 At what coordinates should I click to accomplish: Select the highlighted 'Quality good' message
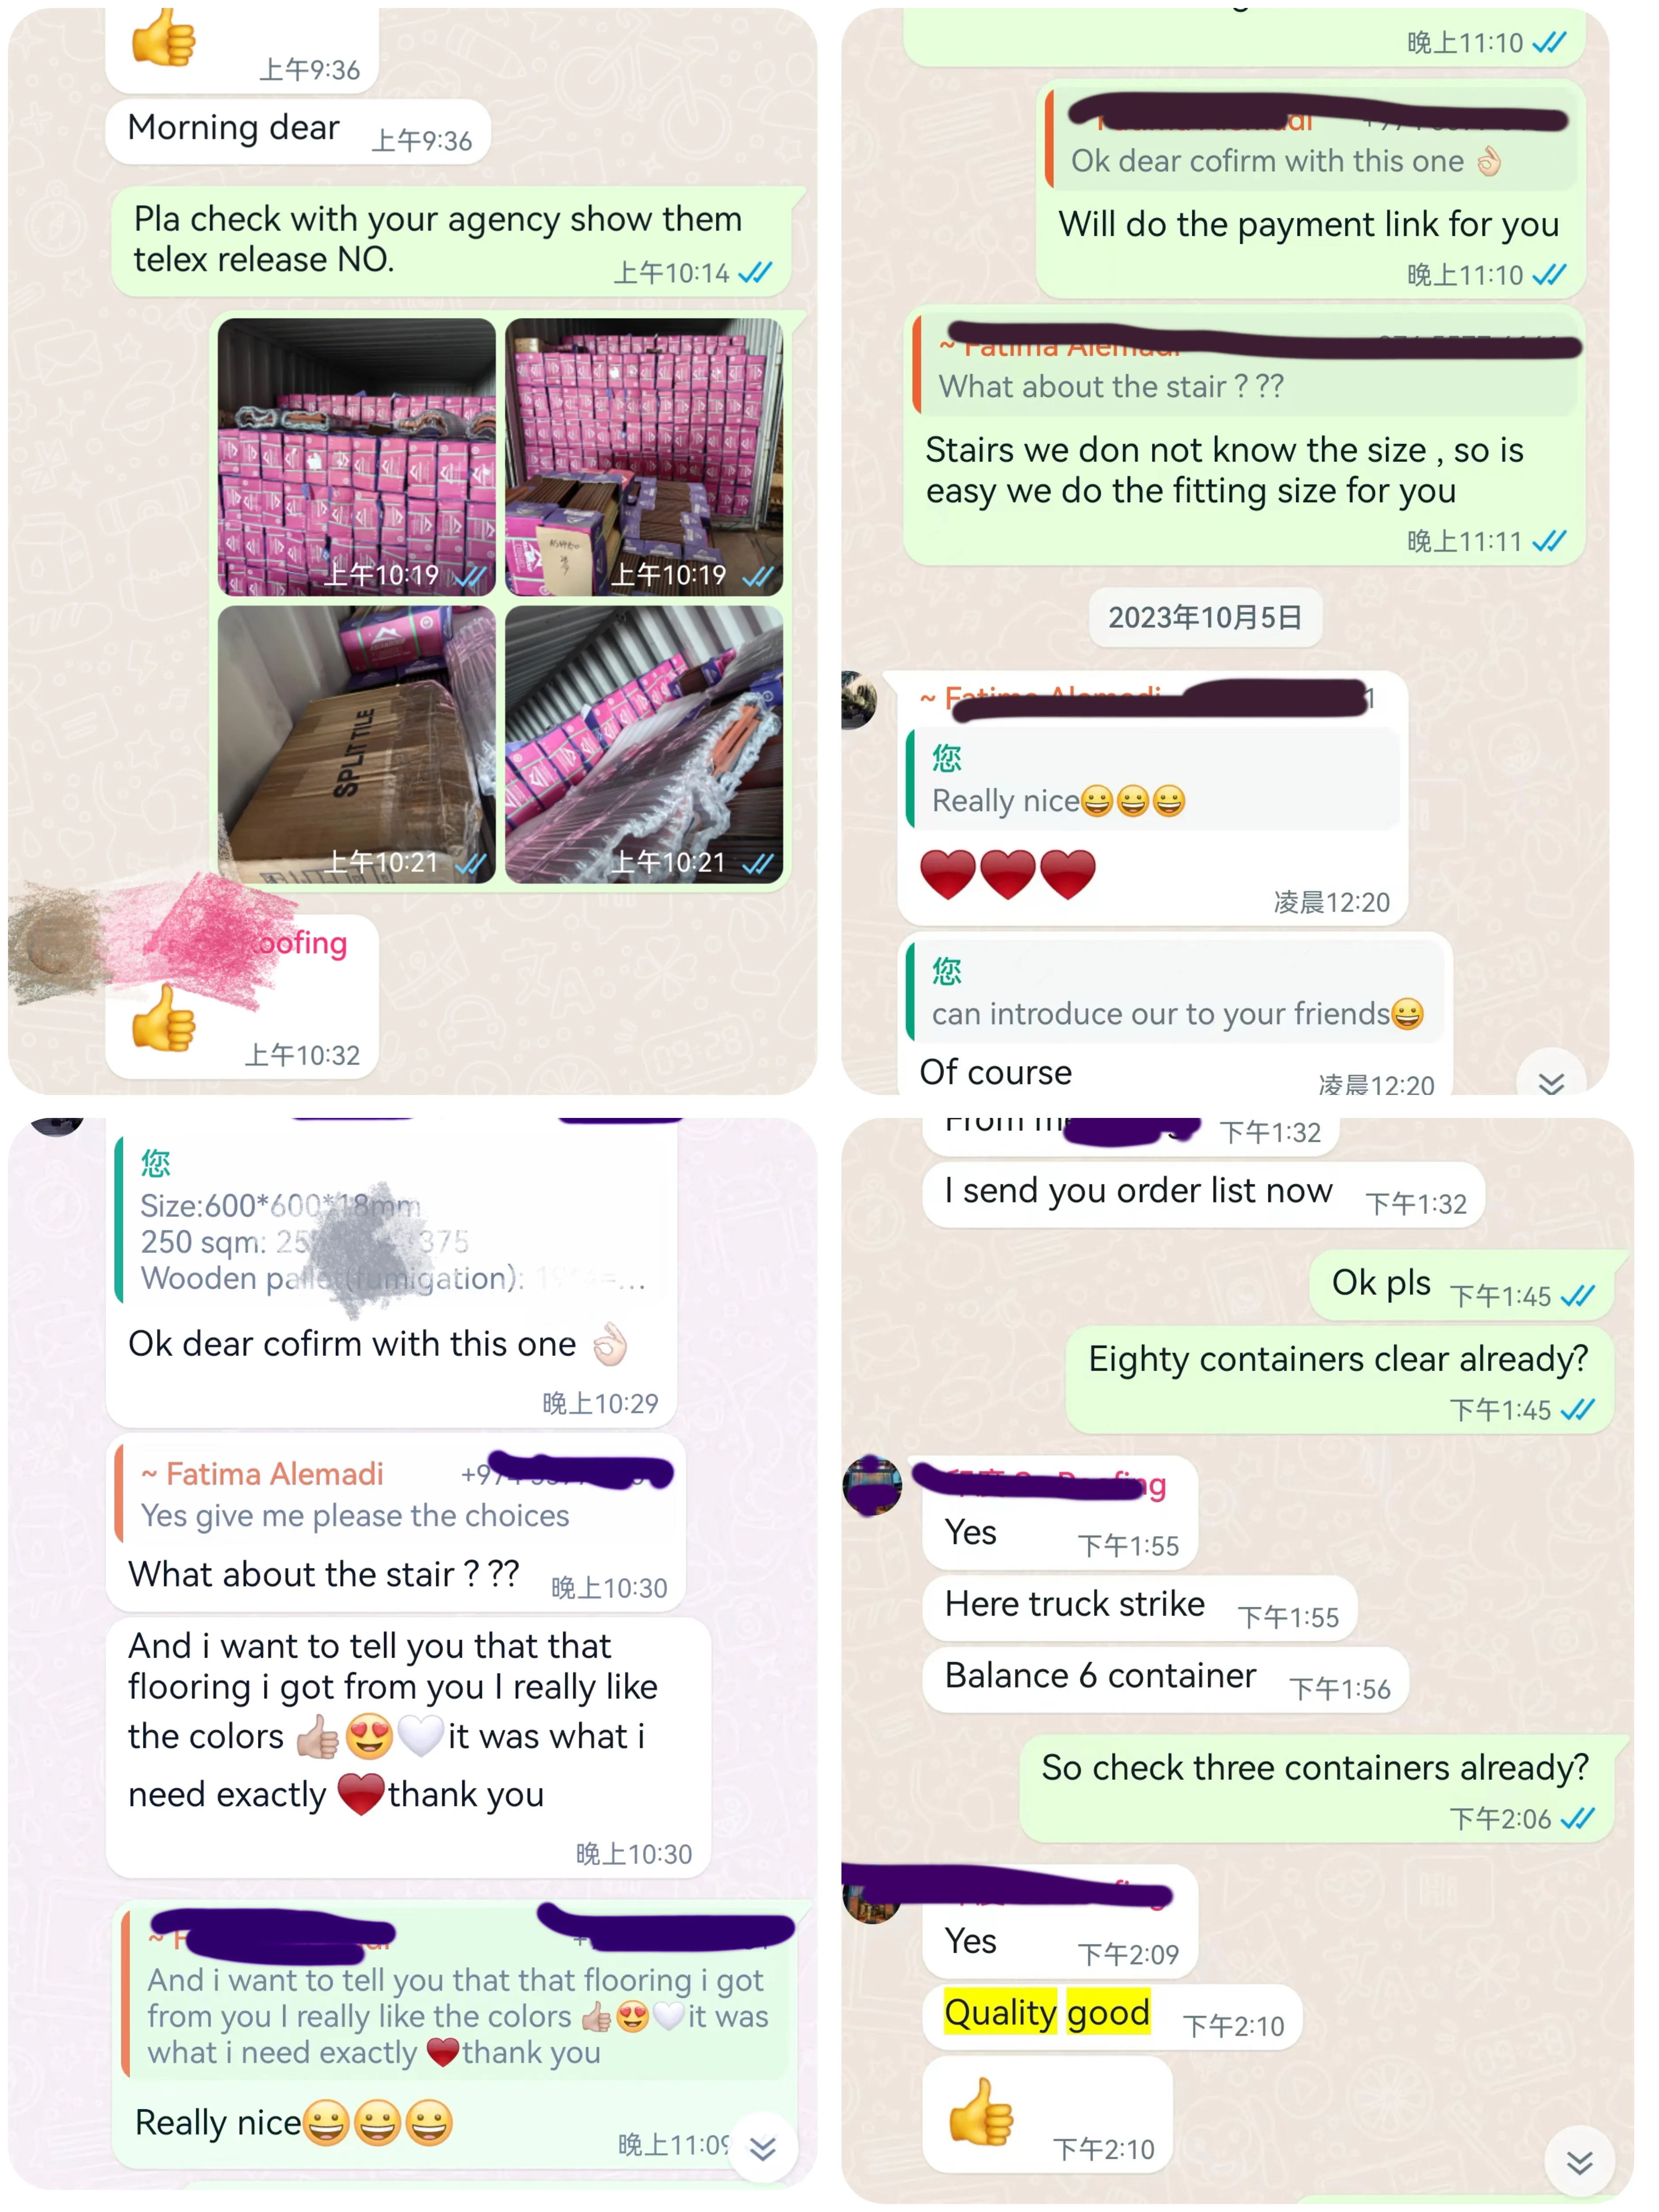pos(1047,2012)
